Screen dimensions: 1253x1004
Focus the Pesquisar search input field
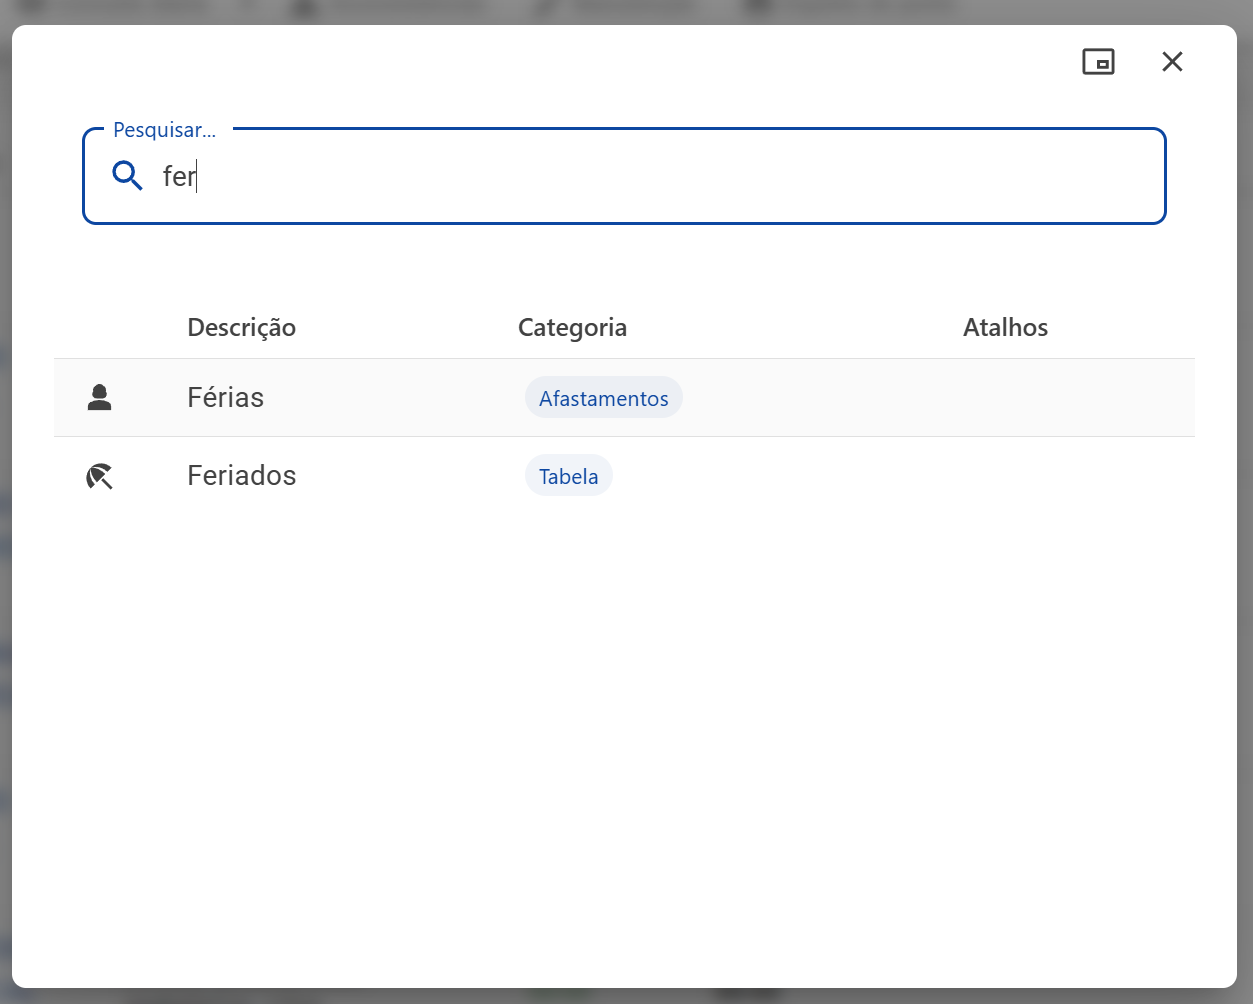coord(624,176)
